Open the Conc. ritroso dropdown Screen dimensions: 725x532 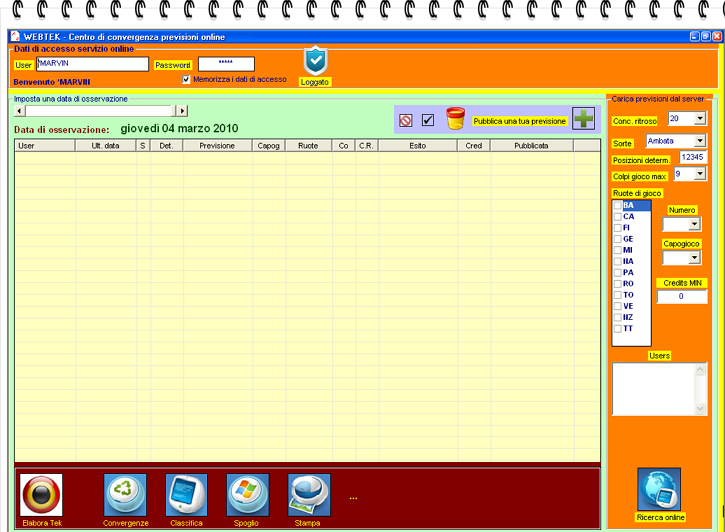[x=700, y=119]
